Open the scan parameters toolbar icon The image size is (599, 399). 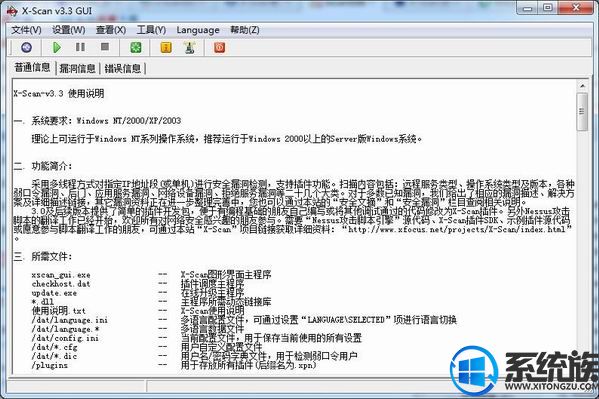pyautogui.click(x=26, y=47)
